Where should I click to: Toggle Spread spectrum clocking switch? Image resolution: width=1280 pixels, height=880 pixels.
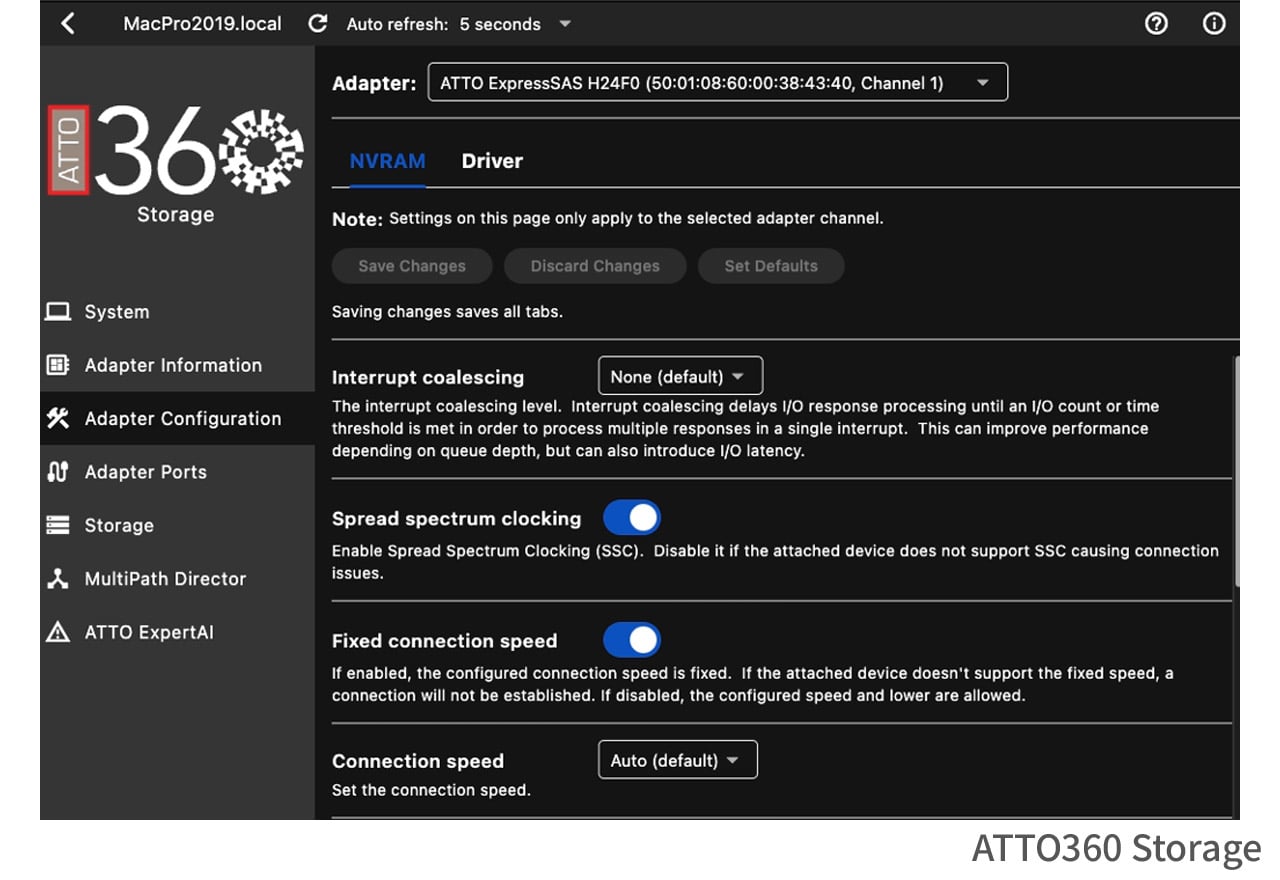[x=632, y=518]
